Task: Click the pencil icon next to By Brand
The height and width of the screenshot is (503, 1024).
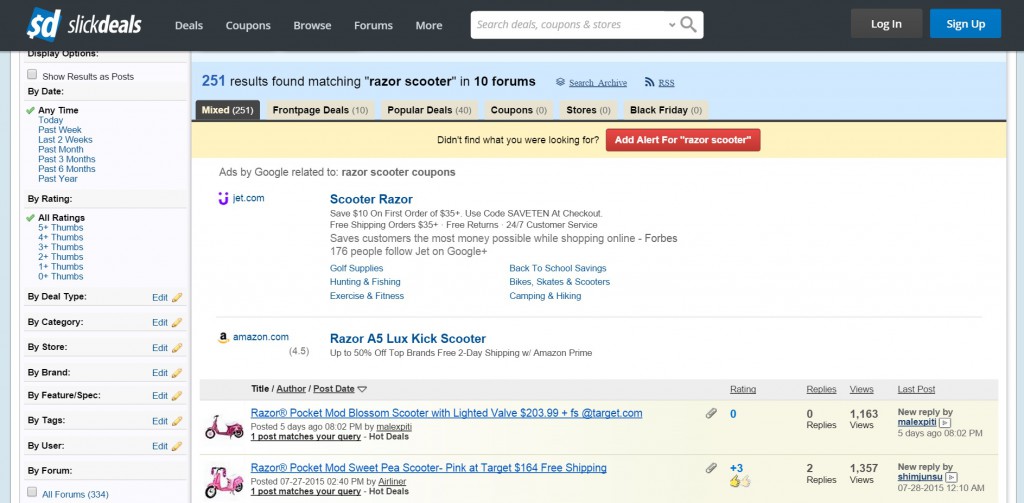Action: tap(177, 373)
